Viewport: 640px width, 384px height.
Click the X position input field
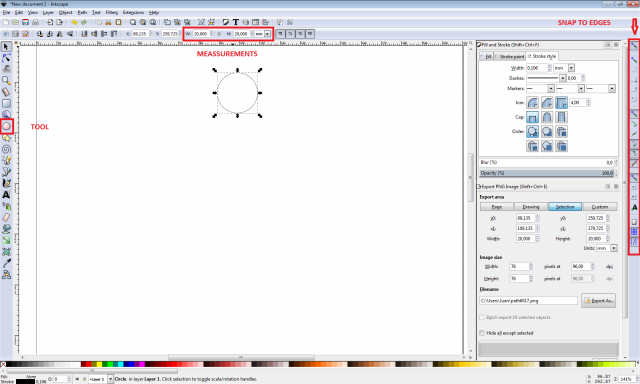140,34
